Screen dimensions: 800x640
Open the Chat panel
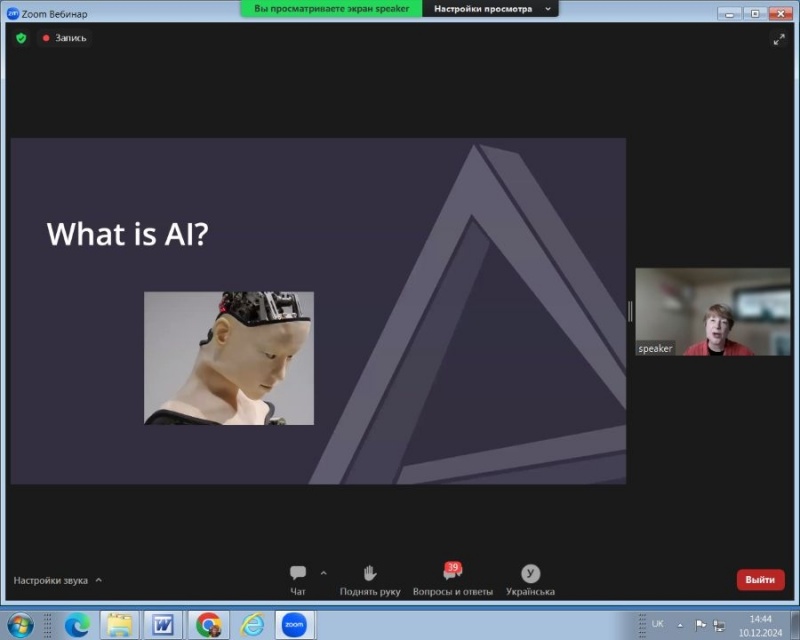298,574
